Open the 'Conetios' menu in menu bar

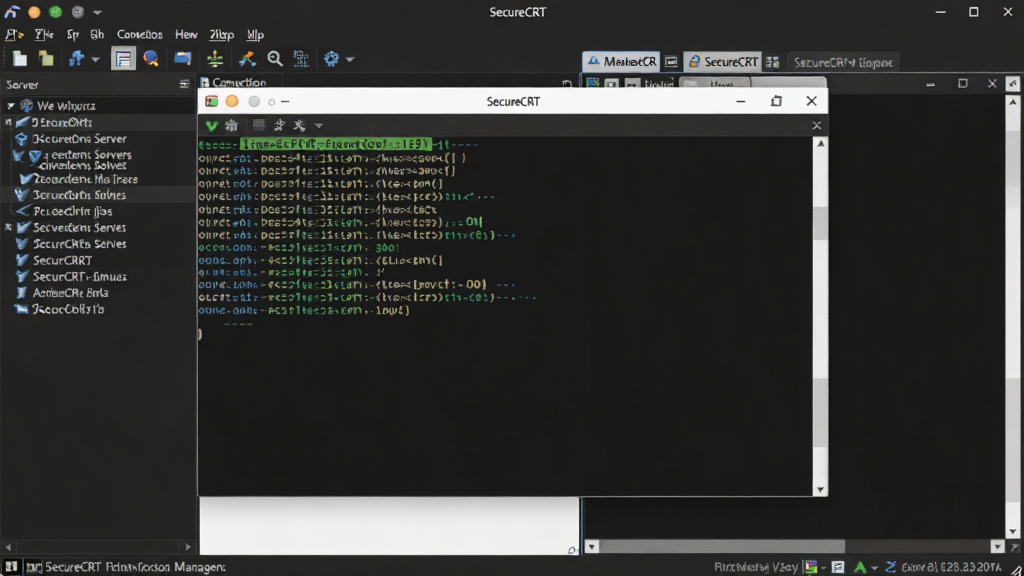click(x=140, y=35)
